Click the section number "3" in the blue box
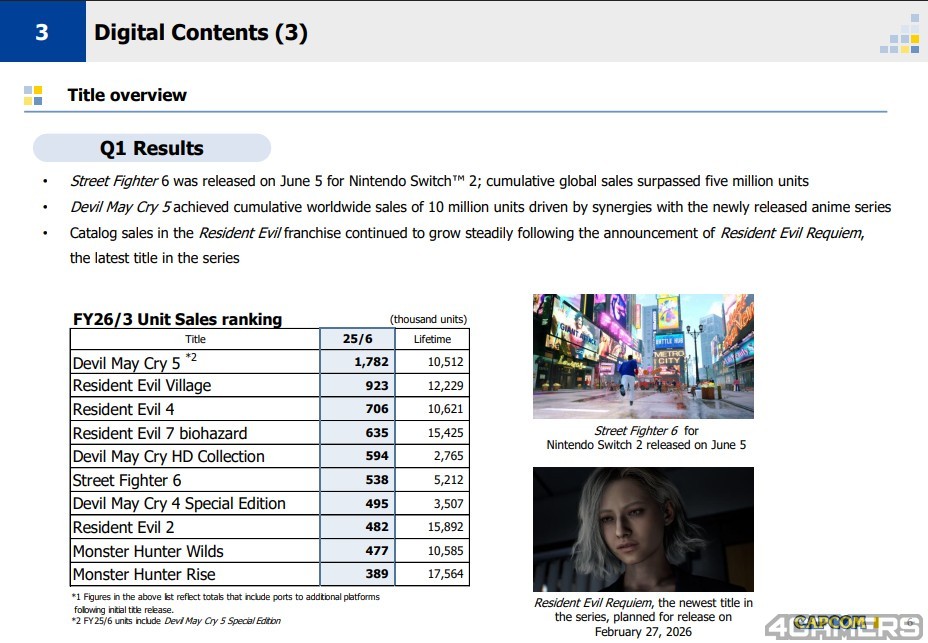This screenshot has width=928, height=643. (41, 32)
